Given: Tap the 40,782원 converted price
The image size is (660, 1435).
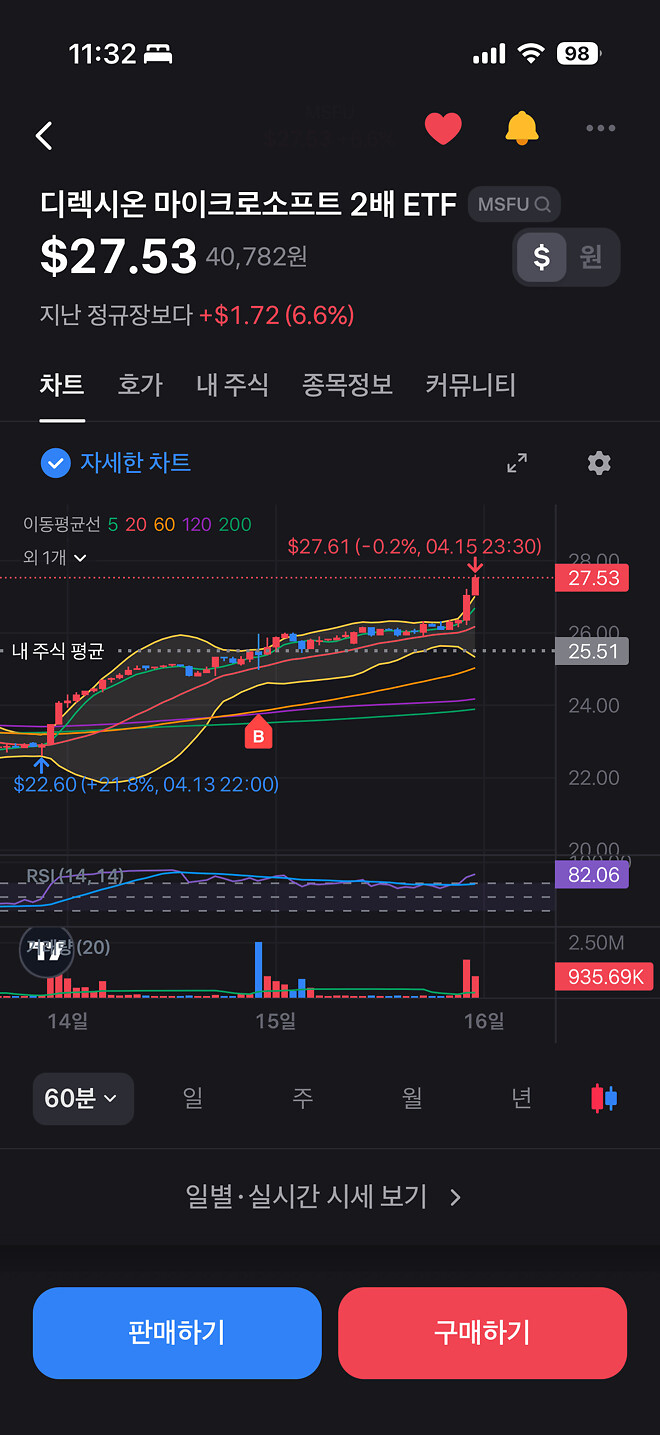Looking at the screenshot, I should (256, 258).
